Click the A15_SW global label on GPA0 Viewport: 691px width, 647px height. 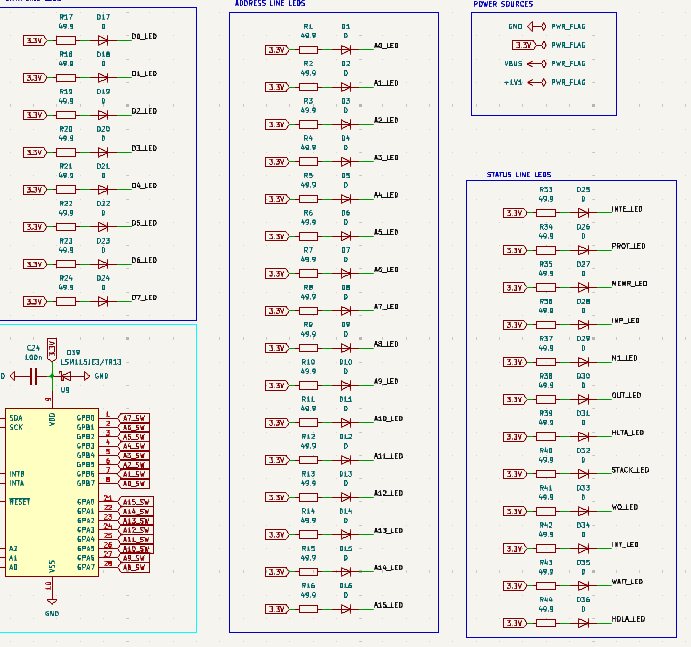click(136, 502)
